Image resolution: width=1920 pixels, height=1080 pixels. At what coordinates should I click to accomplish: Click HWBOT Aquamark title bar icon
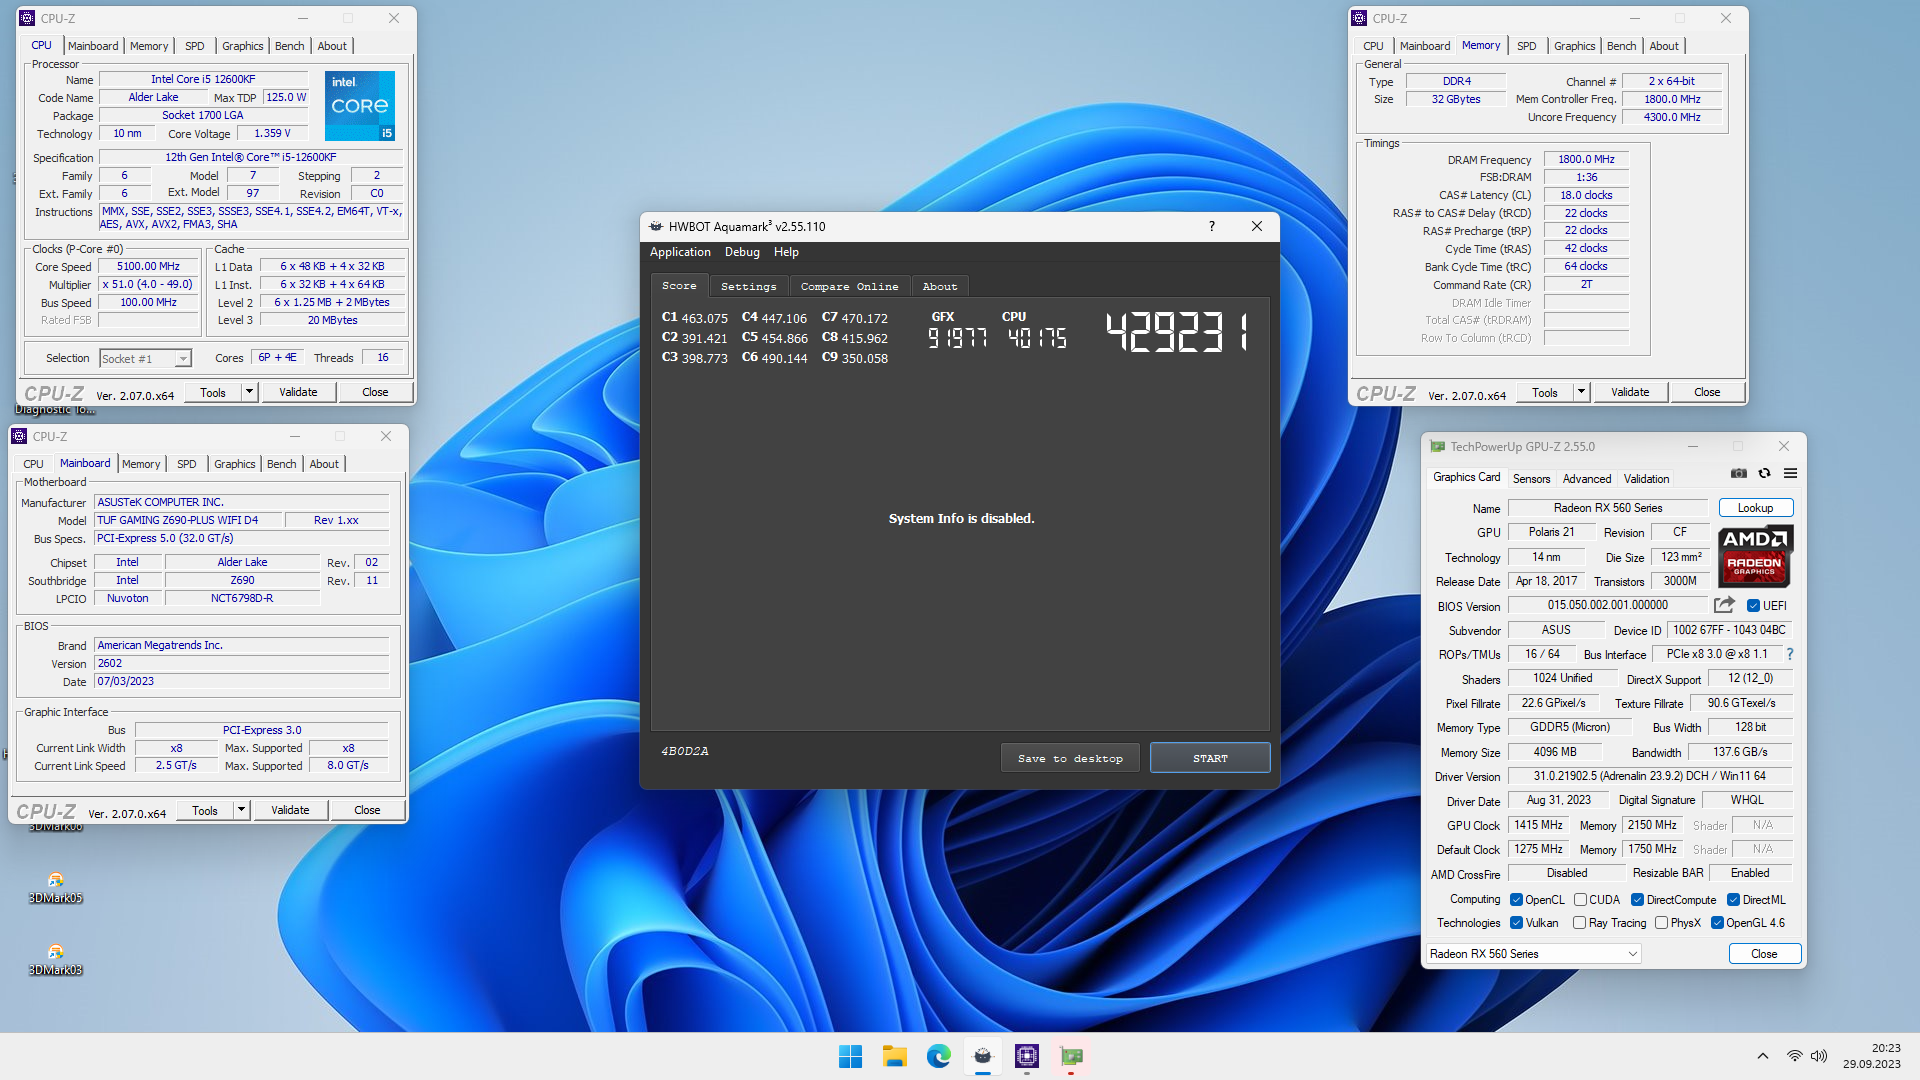tap(656, 226)
